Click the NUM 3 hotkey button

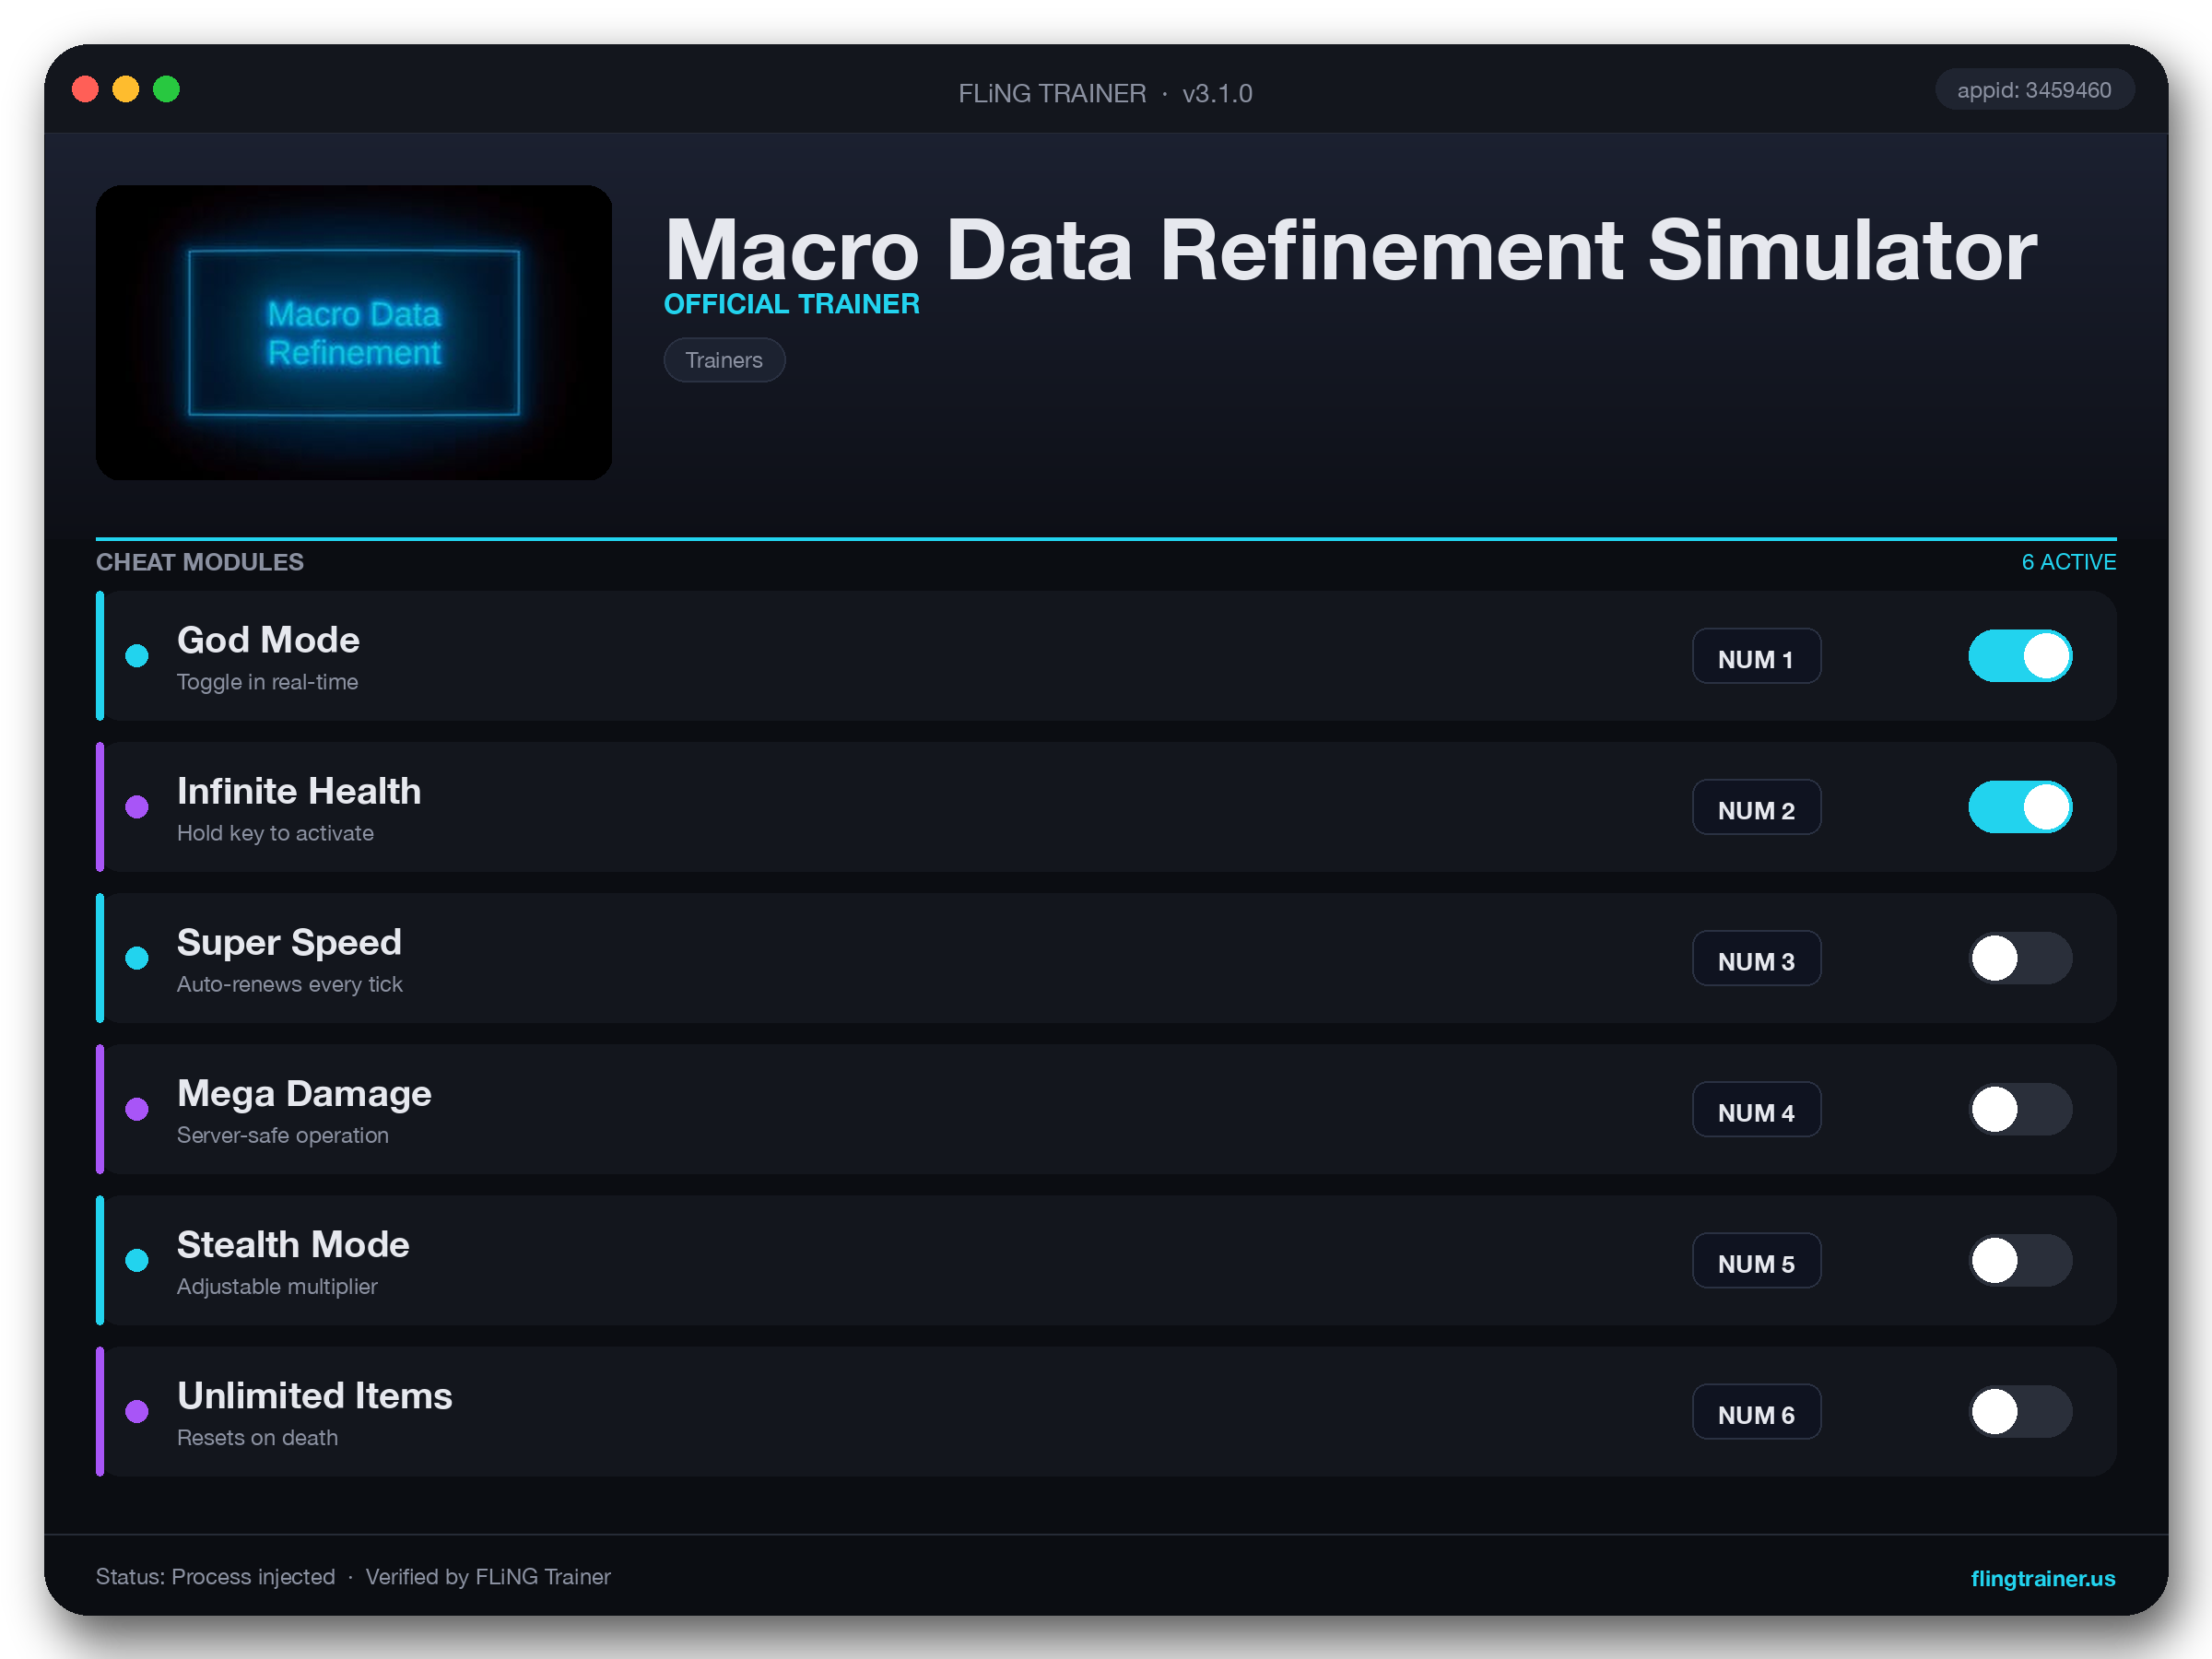pyautogui.click(x=1756, y=958)
